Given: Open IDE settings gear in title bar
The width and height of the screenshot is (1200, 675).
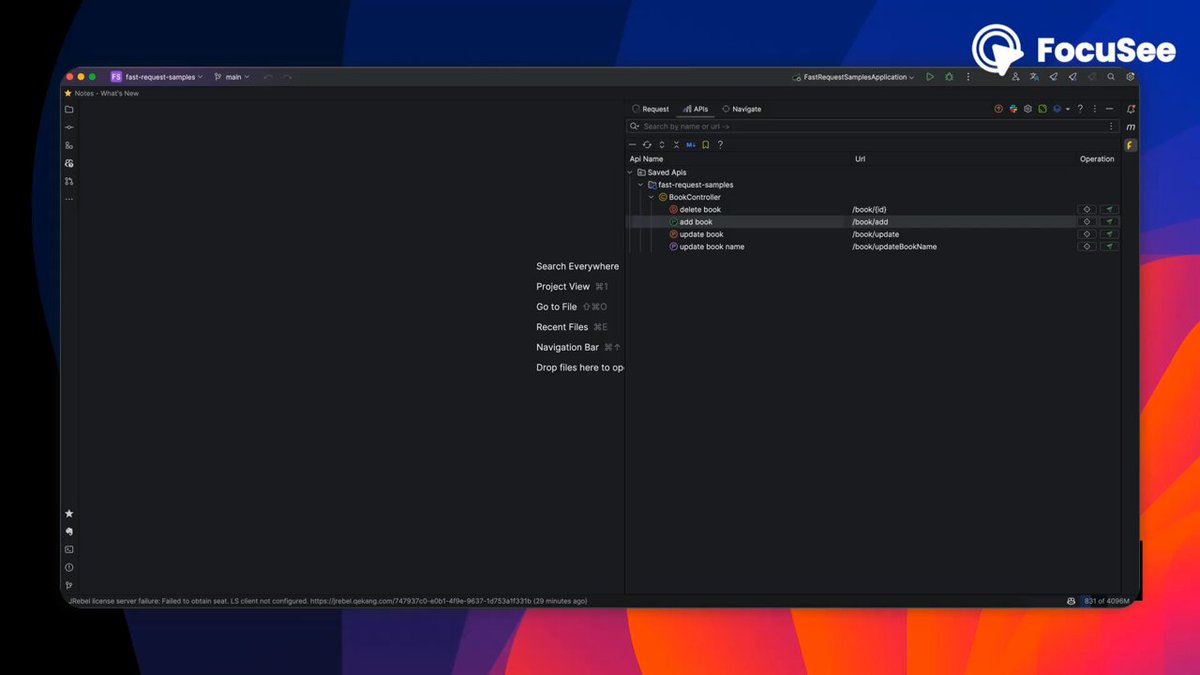Looking at the screenshot, I should [1130, 77].
